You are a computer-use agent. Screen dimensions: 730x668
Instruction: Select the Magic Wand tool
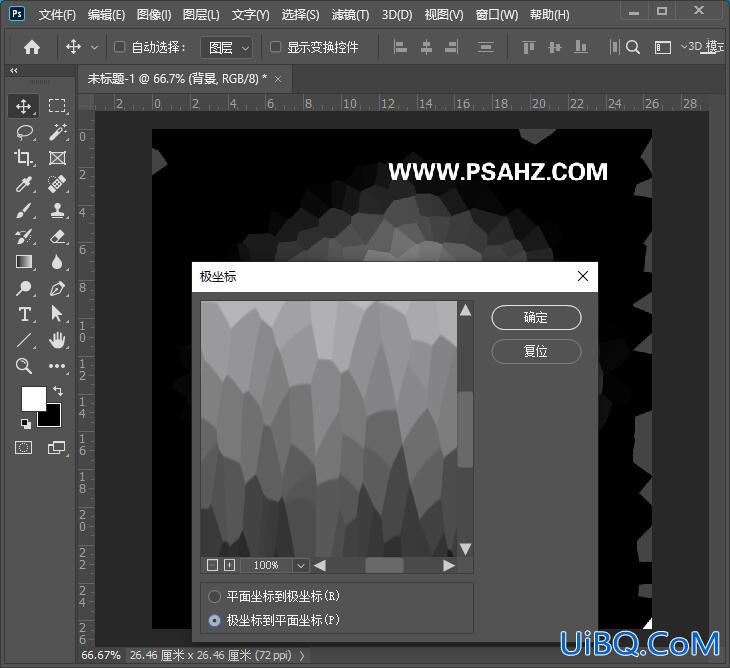[x=57, y=133]
